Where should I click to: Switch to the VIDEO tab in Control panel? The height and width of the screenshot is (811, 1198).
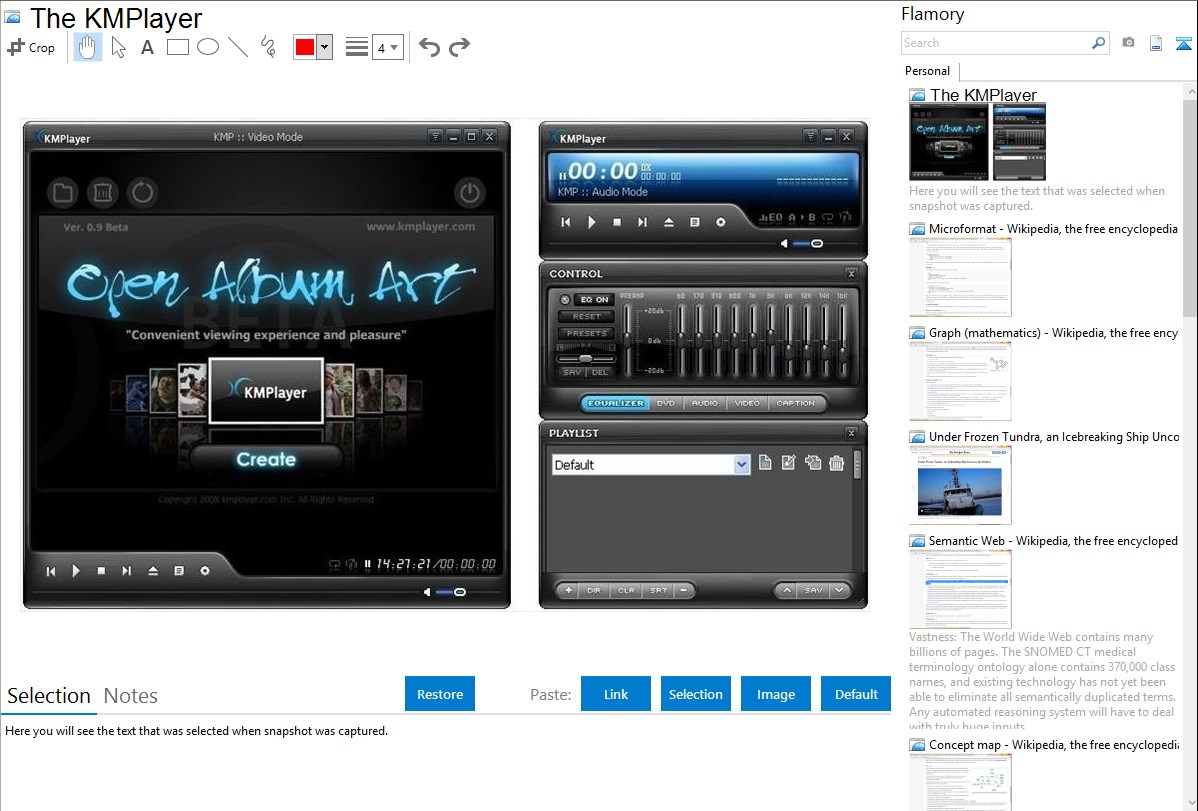(747, 404)
